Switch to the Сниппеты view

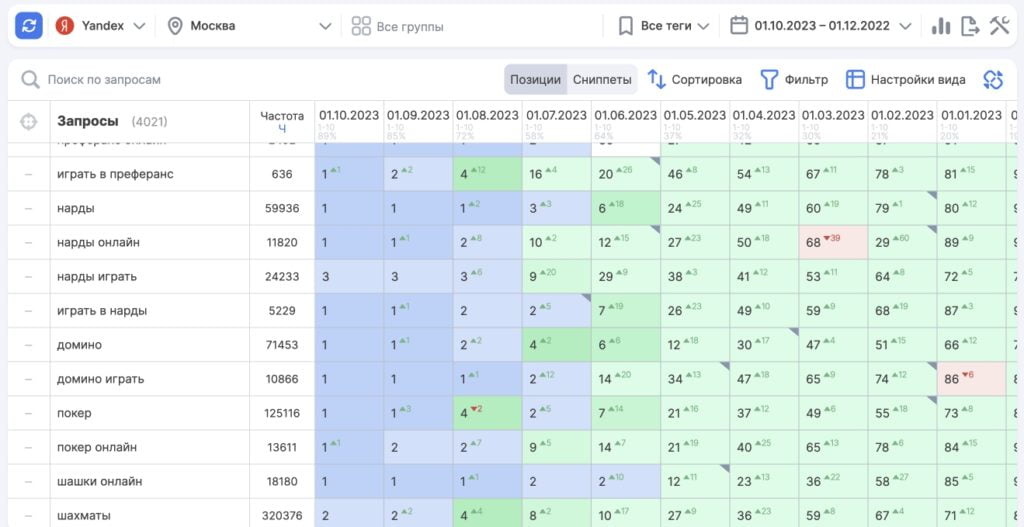pyautogui.click(x=602, y=80)
